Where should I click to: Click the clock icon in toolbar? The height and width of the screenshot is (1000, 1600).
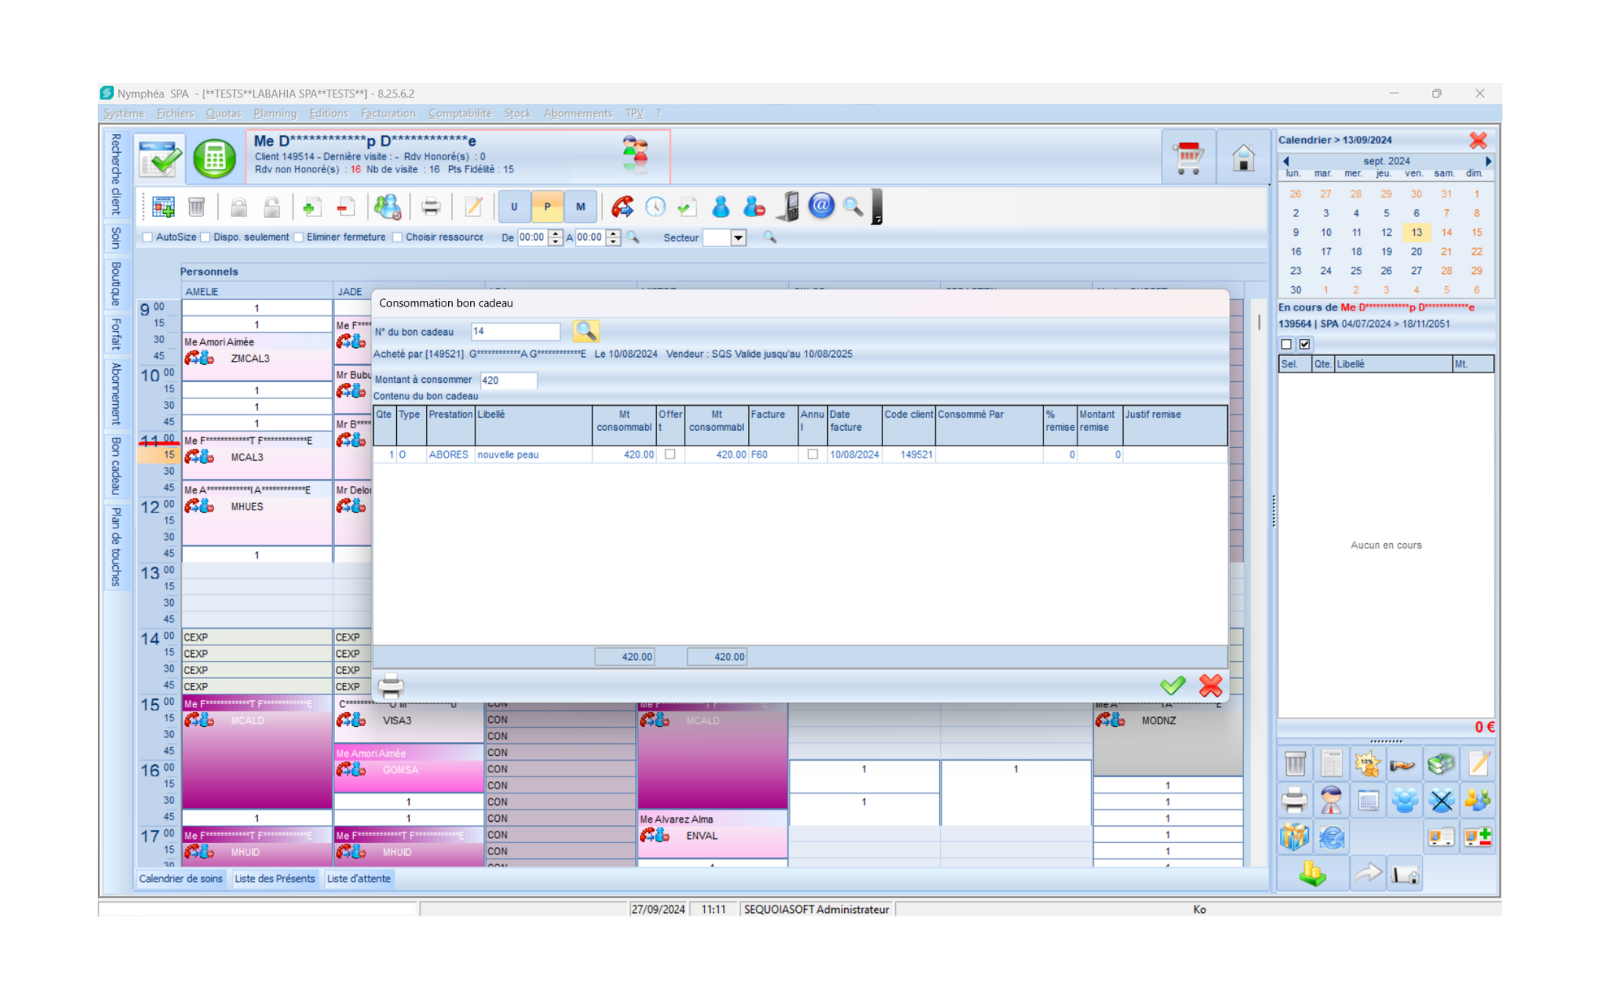tap(655, 207)
